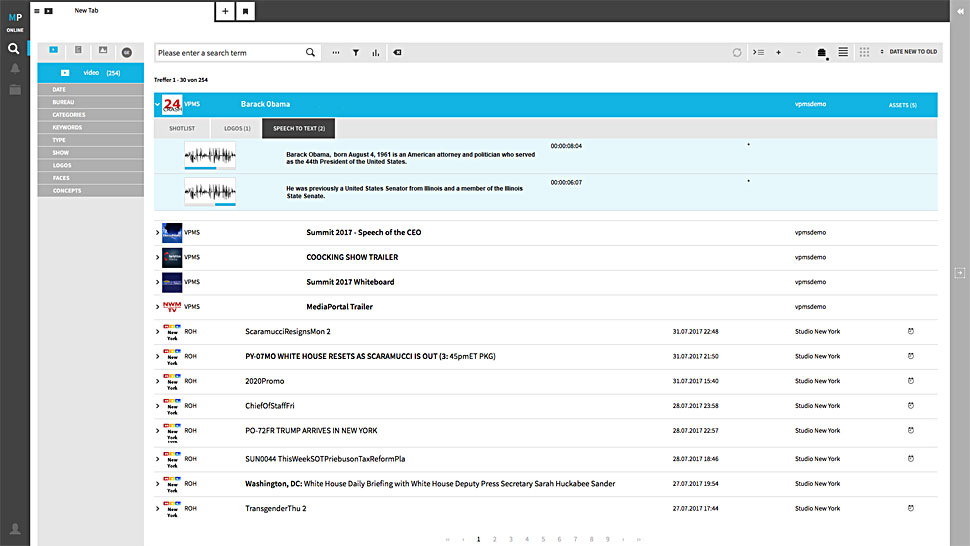This screenshot has width=970, height=546.
Task: Open the three-dots more options menu
Action: coord(336,53)
